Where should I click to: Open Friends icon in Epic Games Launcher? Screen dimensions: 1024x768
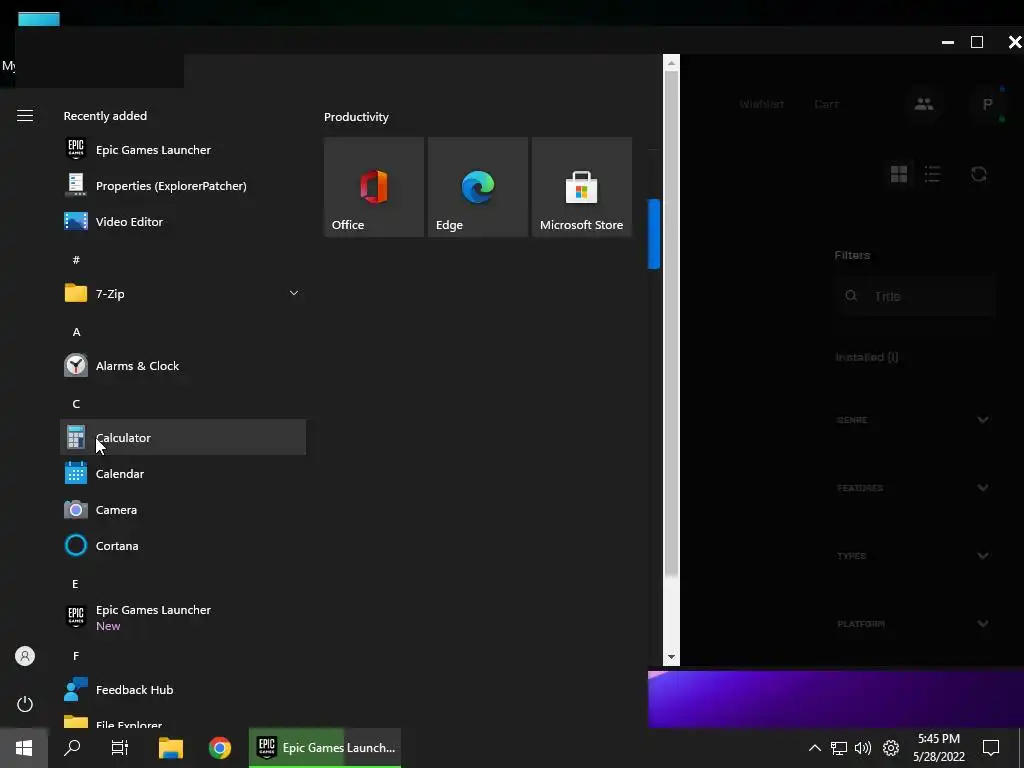tap(923, 104)
